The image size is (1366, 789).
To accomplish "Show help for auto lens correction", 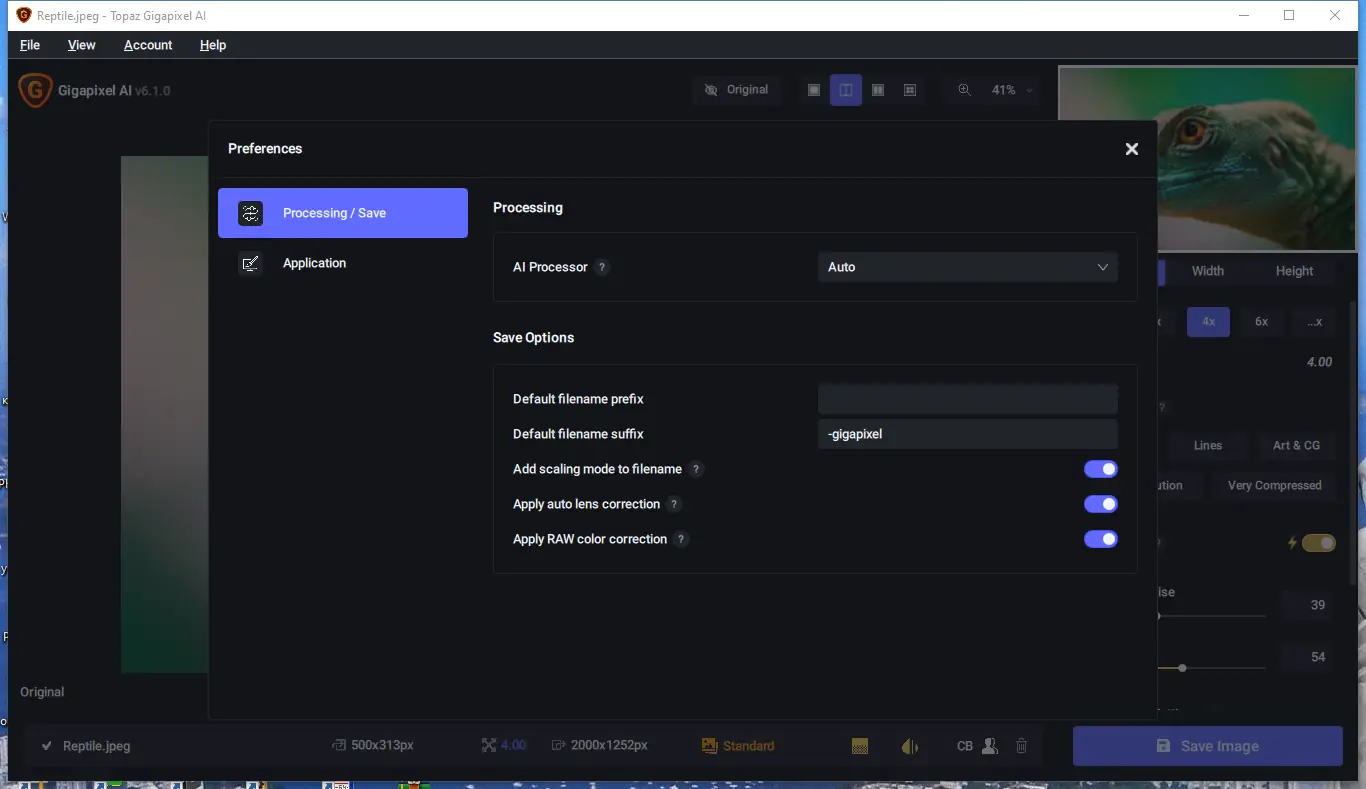I will pyautogui.click(x=675, y=504).
